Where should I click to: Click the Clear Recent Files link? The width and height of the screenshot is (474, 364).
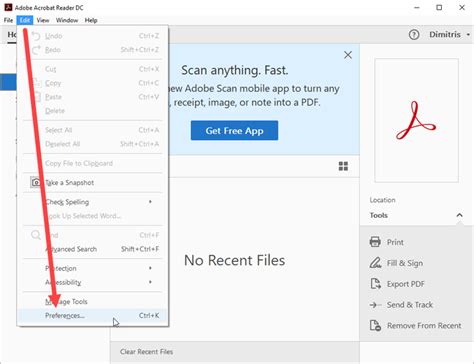click(x=146, y=352)
